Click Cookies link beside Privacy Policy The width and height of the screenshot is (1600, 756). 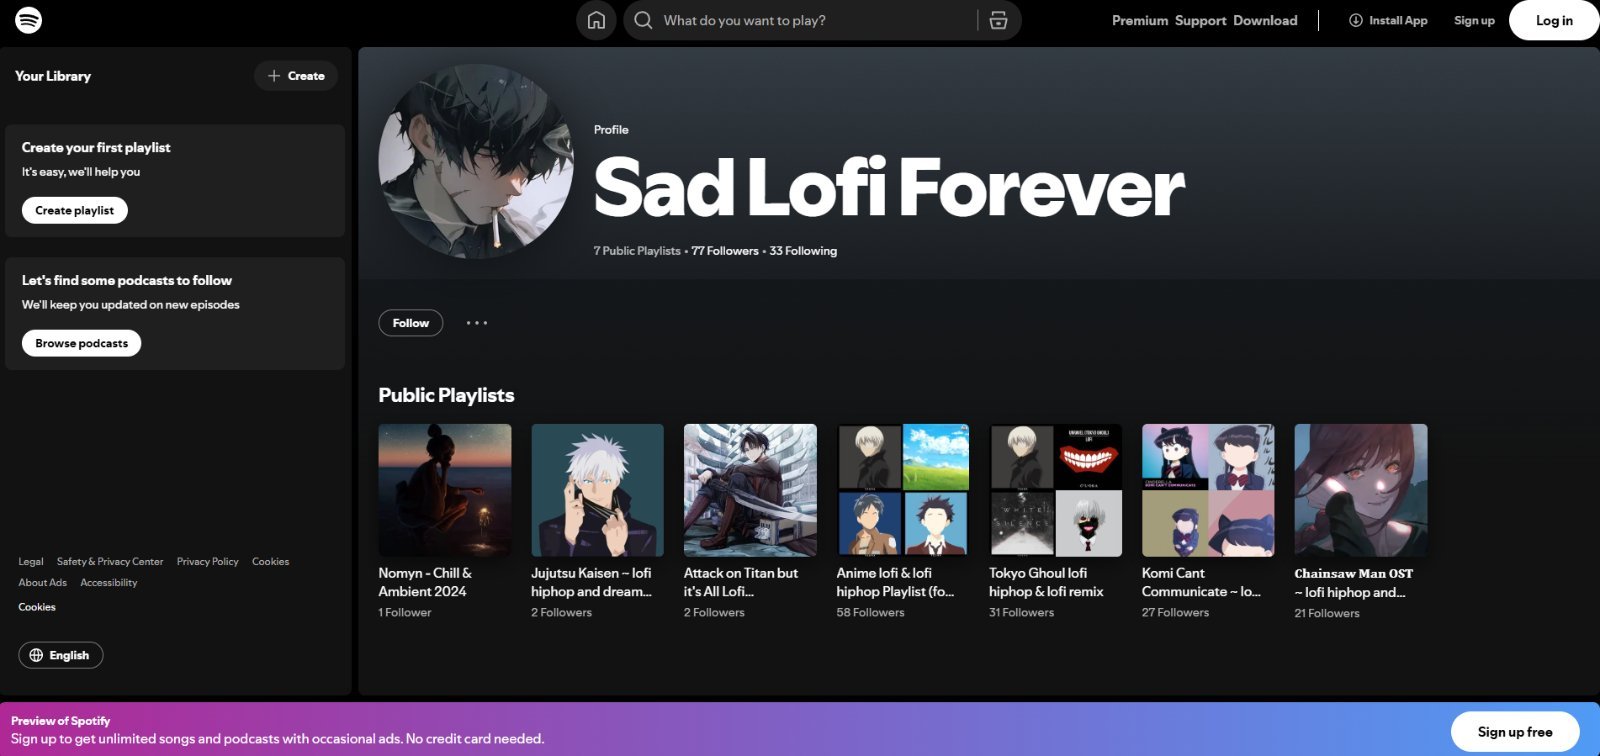[x=271, y=562]
